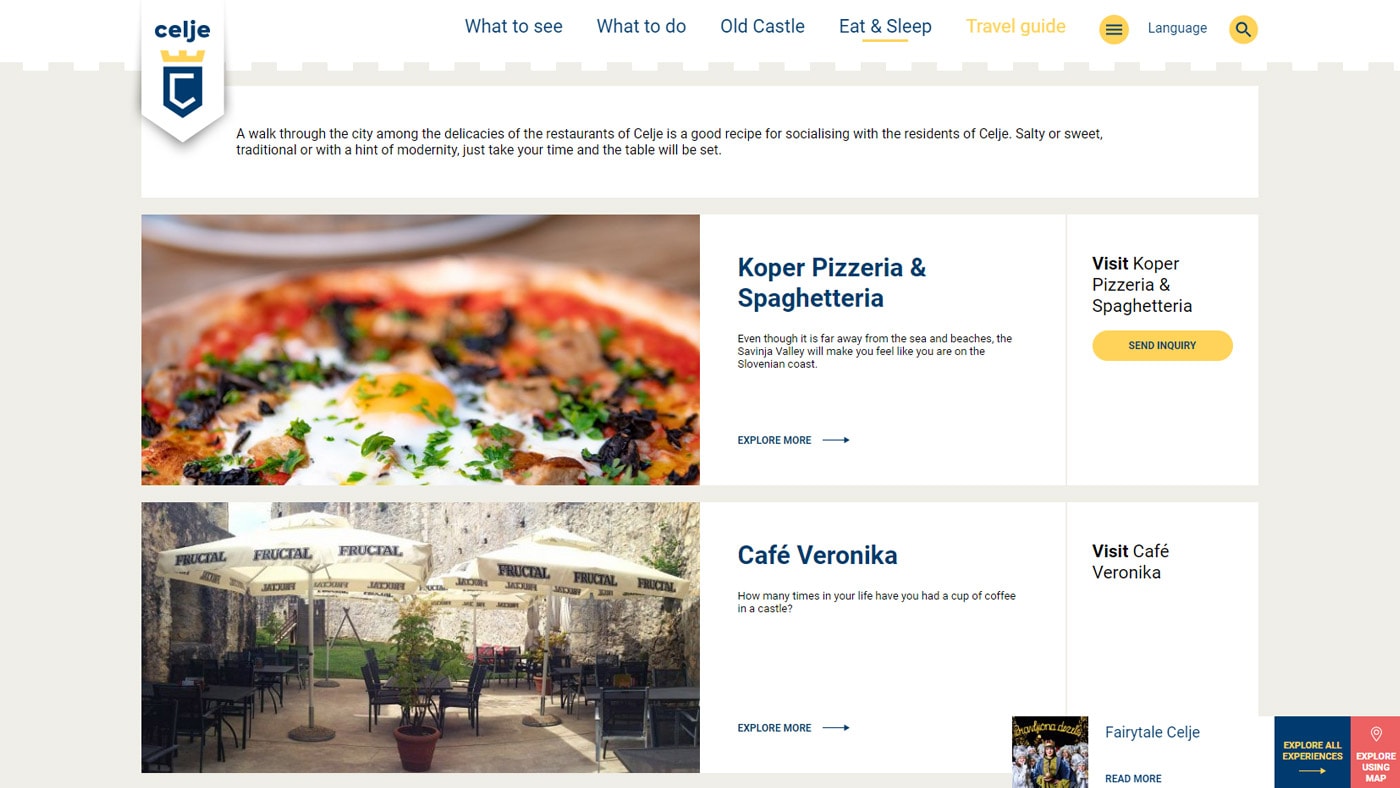Click the Send Inquiry button
The height and width of the screenshot is (788, 1400).
(1162, 345)
